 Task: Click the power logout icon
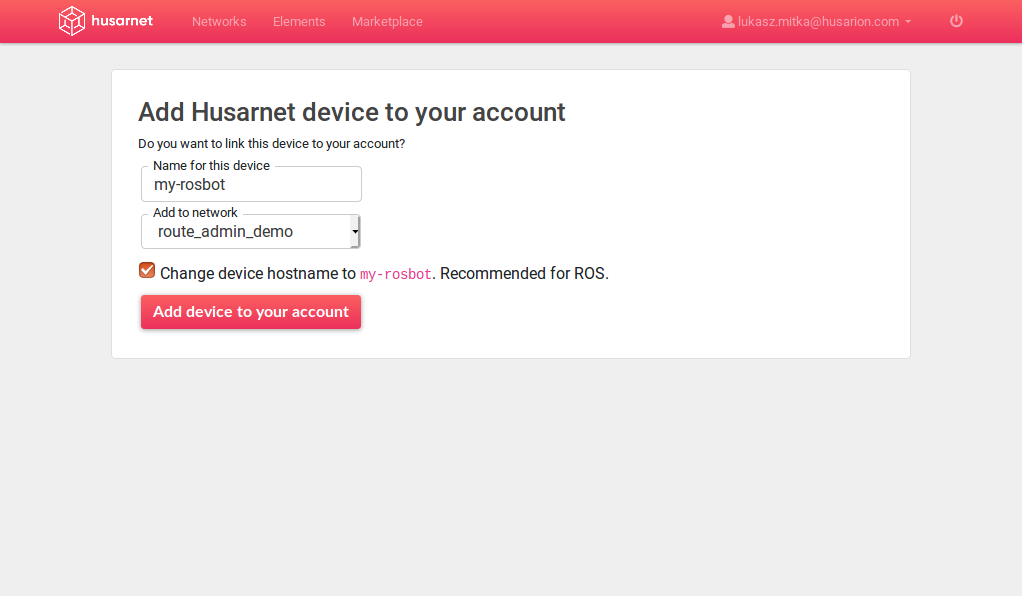pyautogui.click(x=956, y=21)
